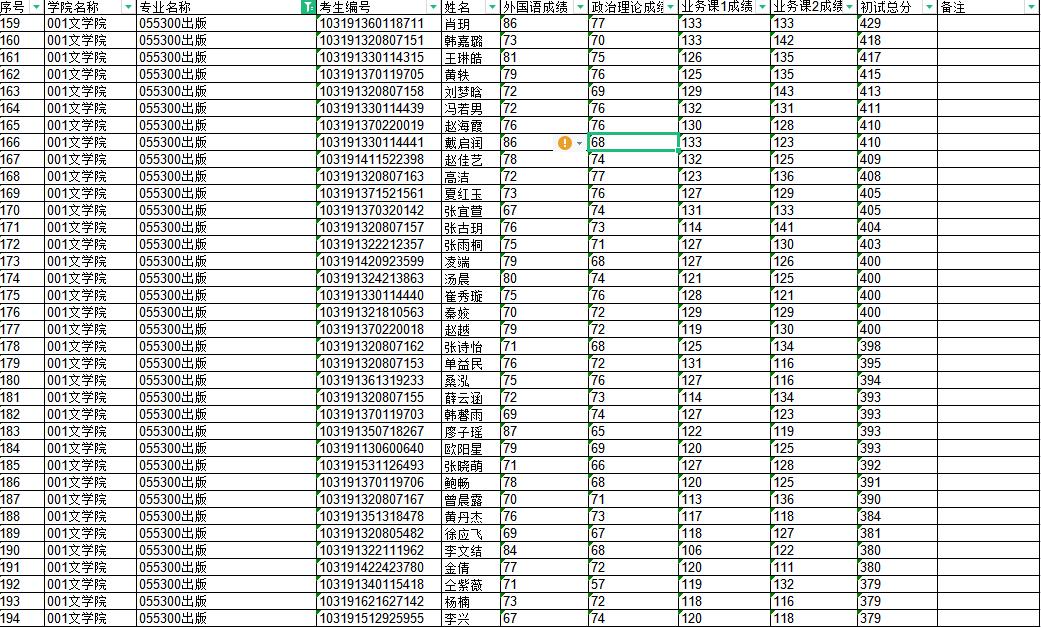This screenshot has height=627, width=1041.
Task: Select exam number 10319136131923​3
Action: (379, 381)
